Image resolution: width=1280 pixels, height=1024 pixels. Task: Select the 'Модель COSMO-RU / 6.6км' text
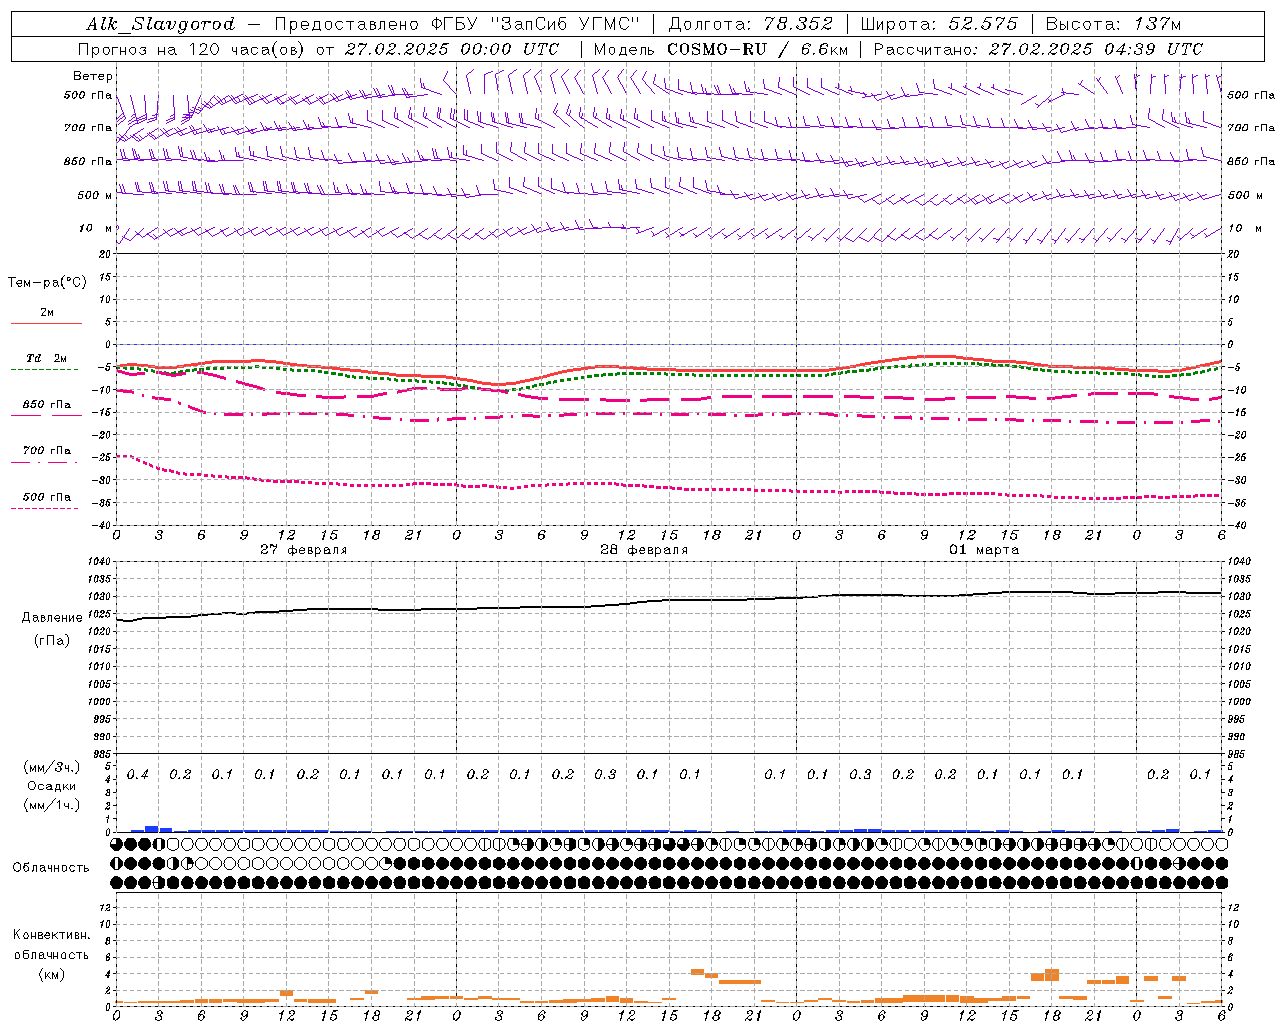point(720,49)
